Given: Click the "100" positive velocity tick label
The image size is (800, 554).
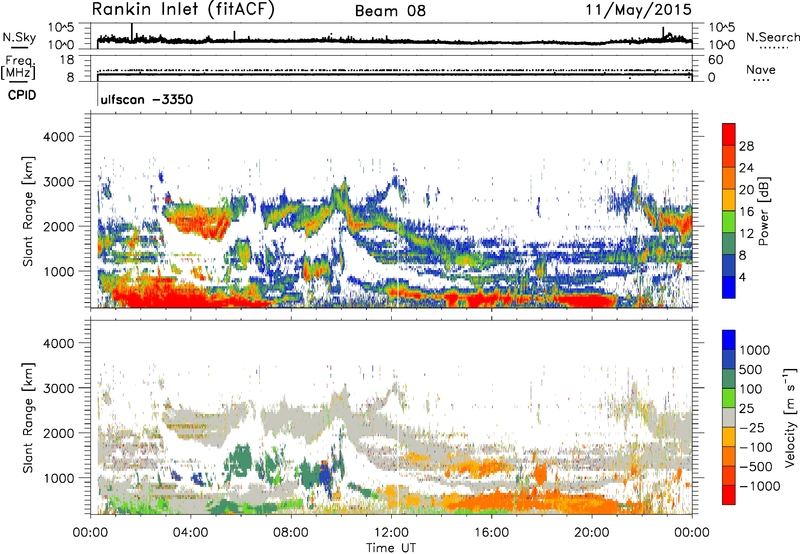Looking at the screenshot, I should (751, 389).
